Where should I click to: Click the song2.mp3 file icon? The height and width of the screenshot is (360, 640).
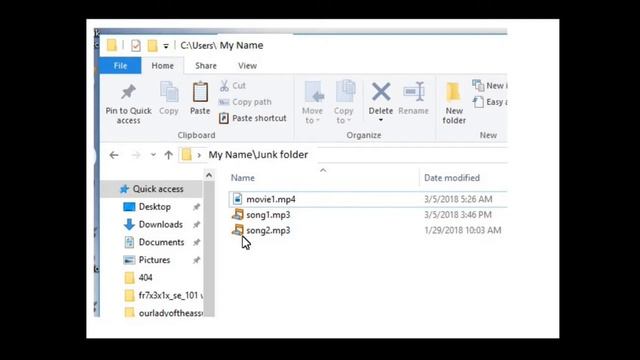(238, 230)
